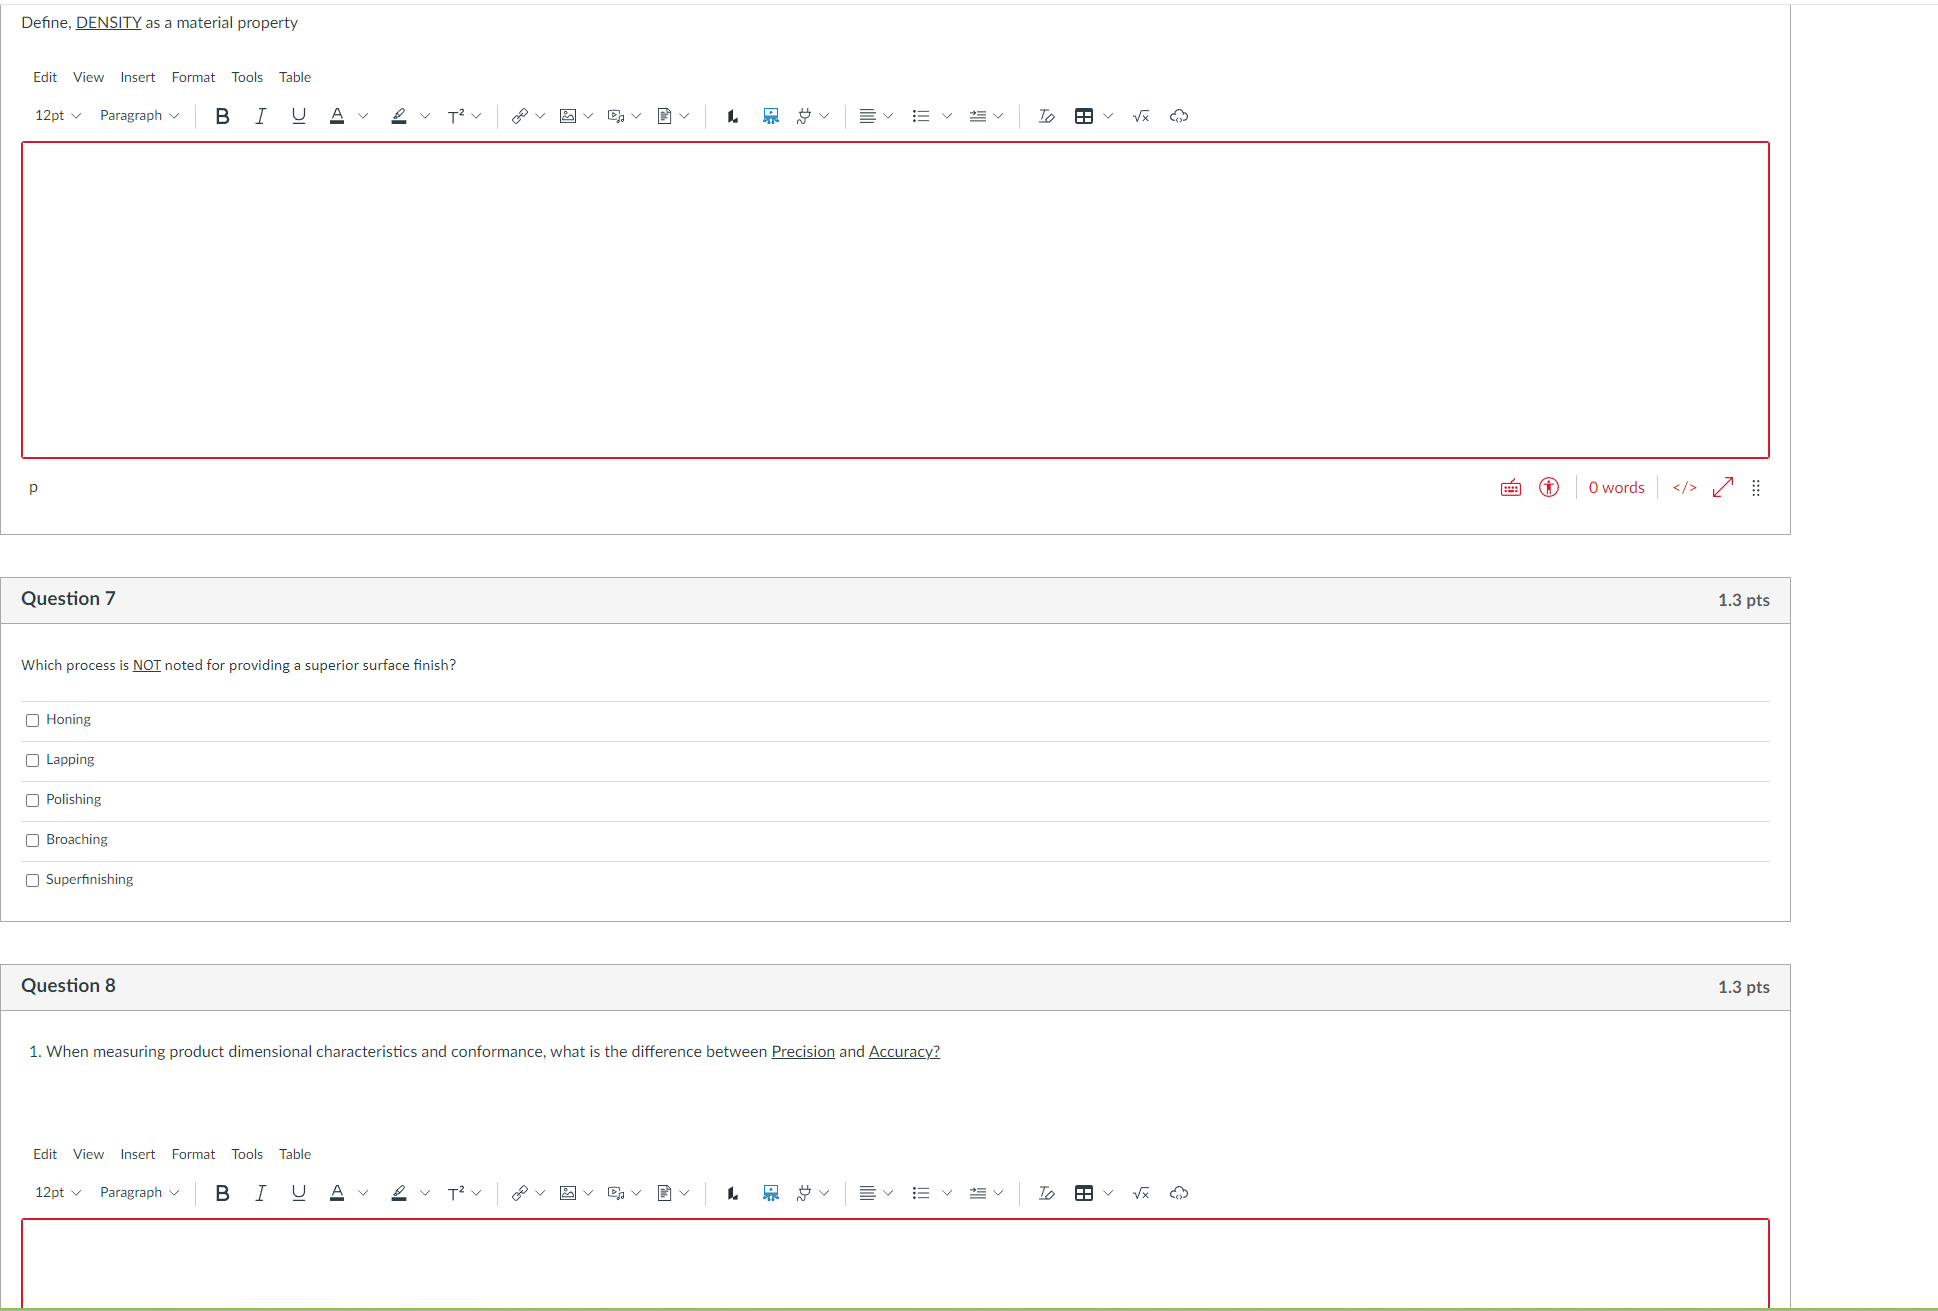This screenshot has height=1311, width=1938.
Task: Click the text color icon in the top toolbar
Action: (337, 116)
